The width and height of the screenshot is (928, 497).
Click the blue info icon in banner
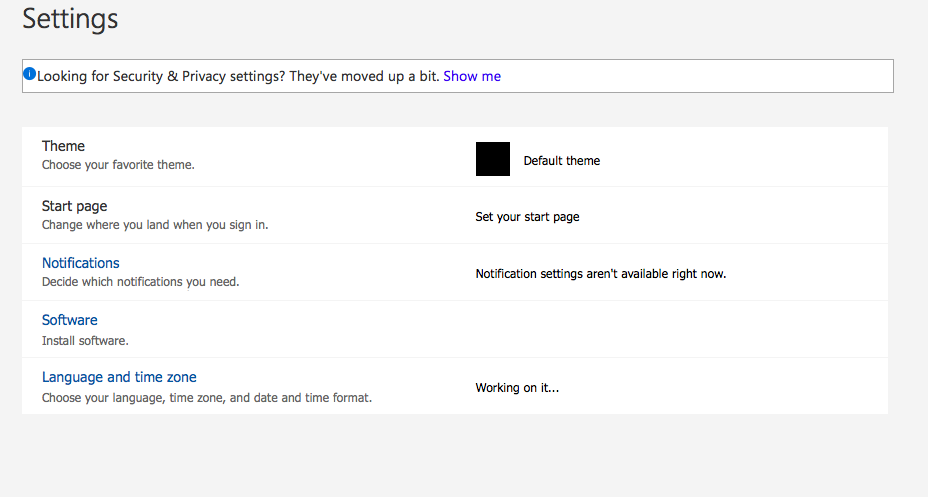click(x=30, y=74)
